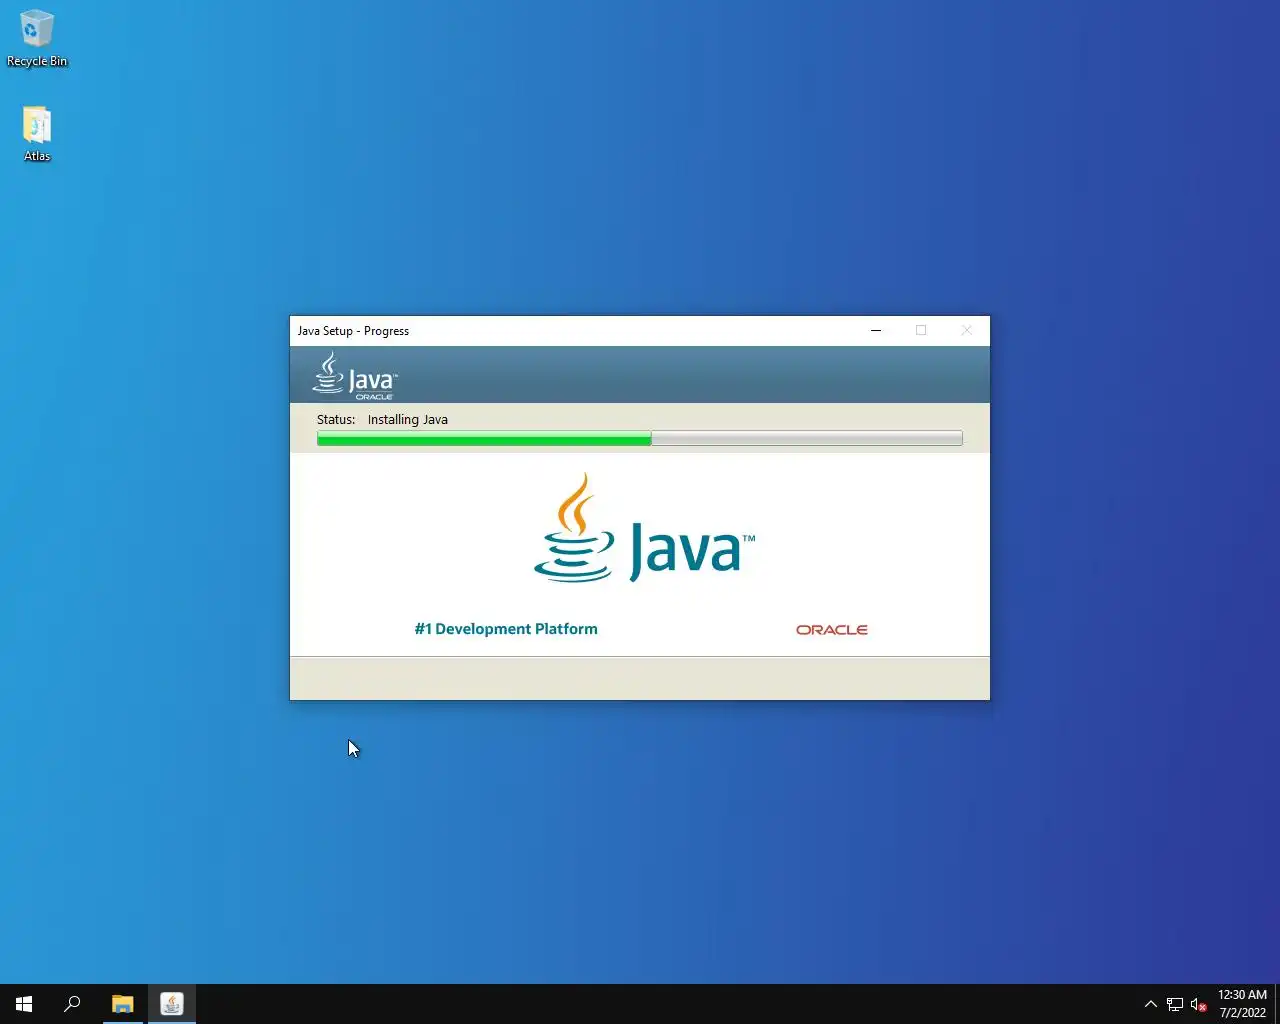Click the "Java Setup - Progress" title

click(353, 331)
